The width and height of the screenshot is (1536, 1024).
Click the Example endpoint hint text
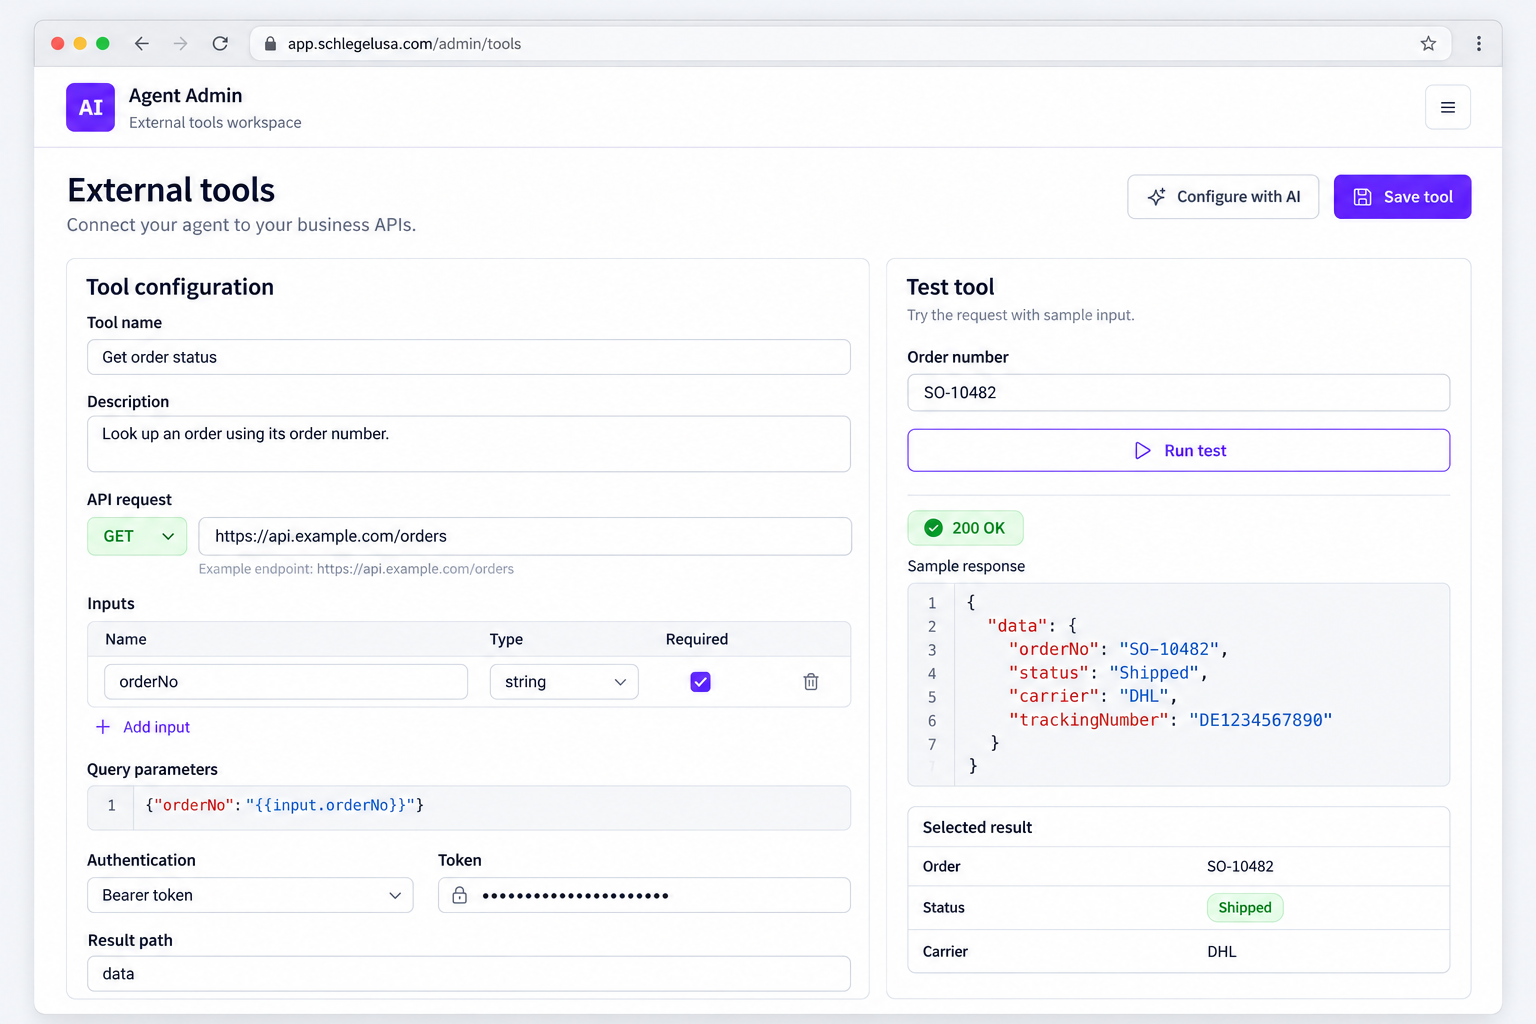356,569
